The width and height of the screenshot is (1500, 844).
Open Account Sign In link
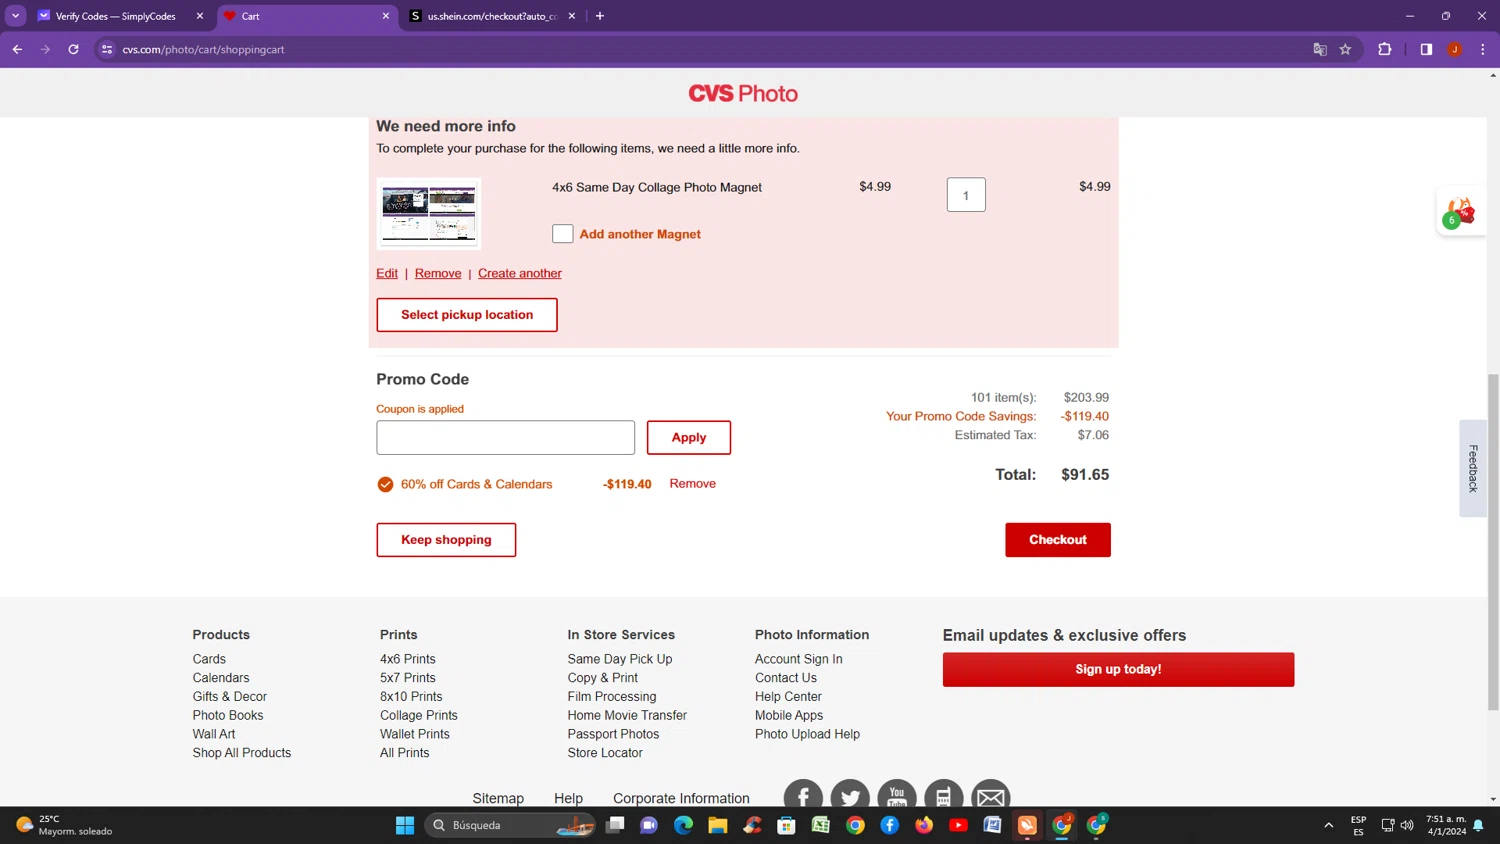click(x=799, y=659)
